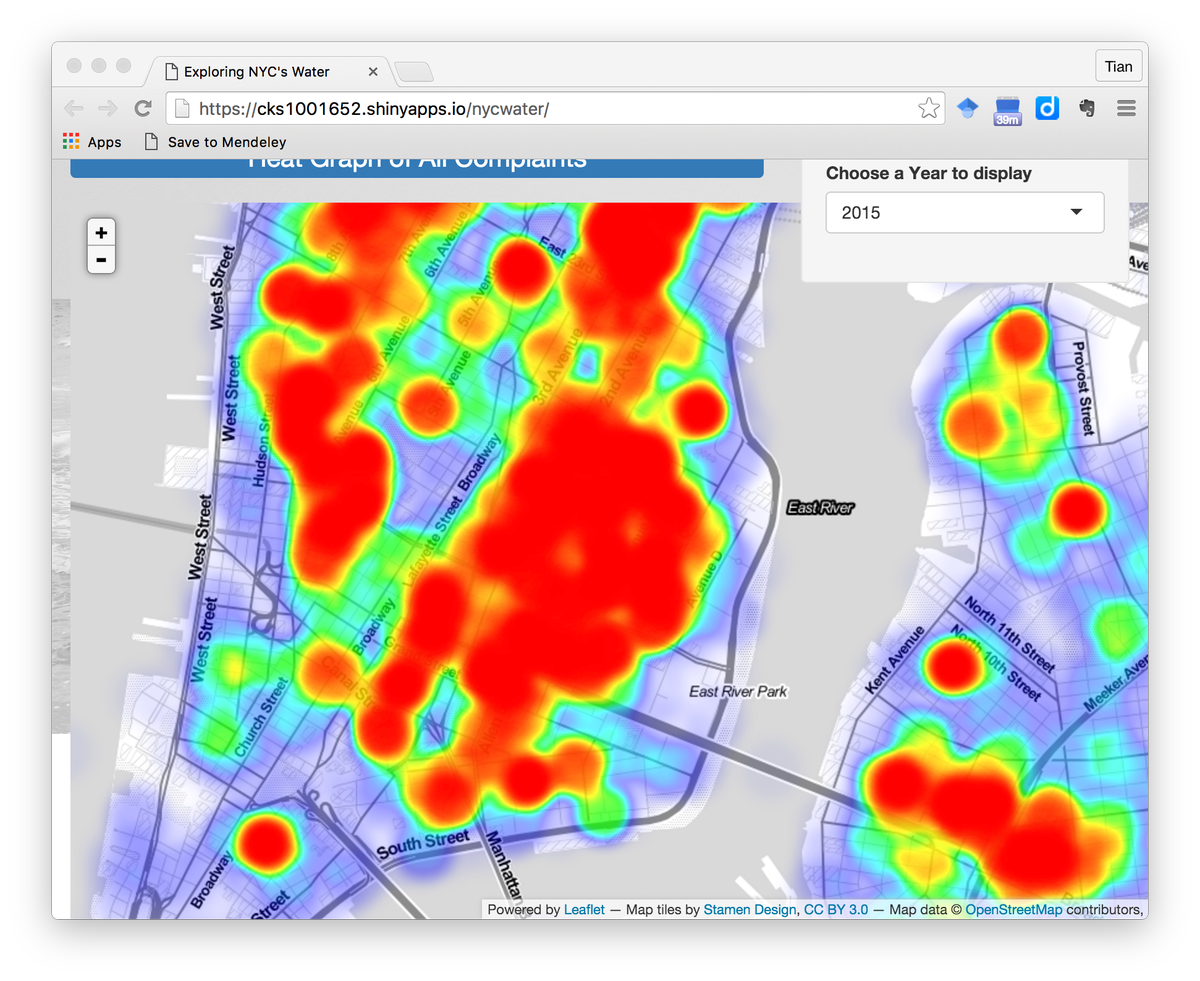Click the URL address field
The width and height of the screenshot is (1200, 981).
coord(555,108)
